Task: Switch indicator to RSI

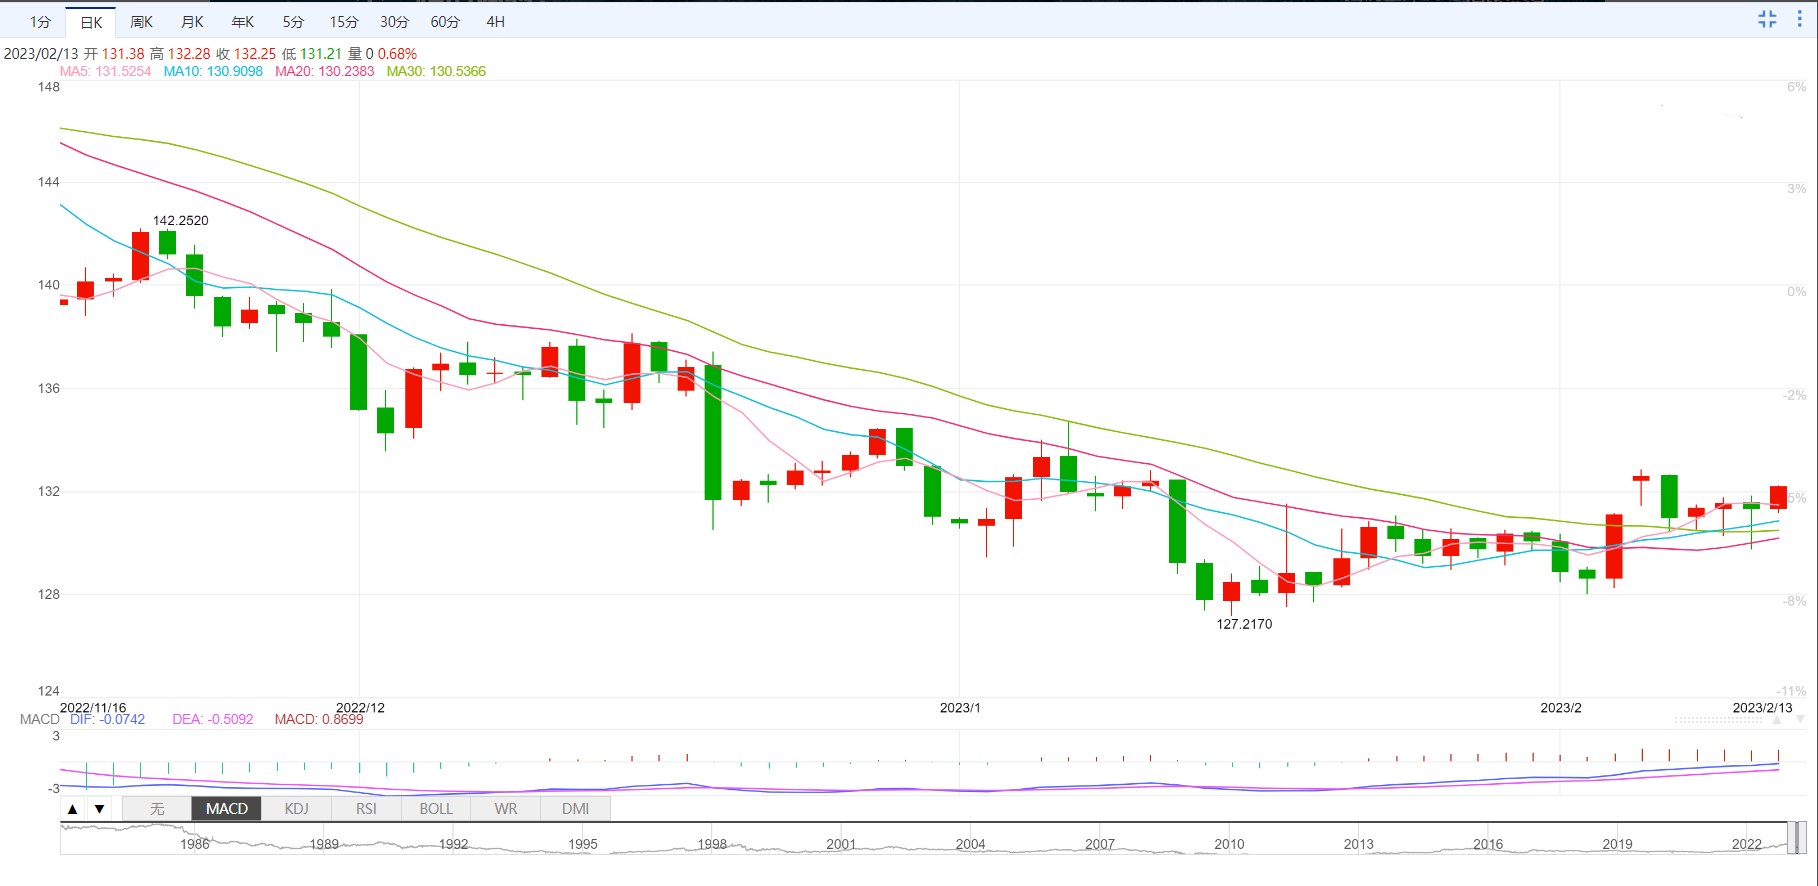Action: 366,809
